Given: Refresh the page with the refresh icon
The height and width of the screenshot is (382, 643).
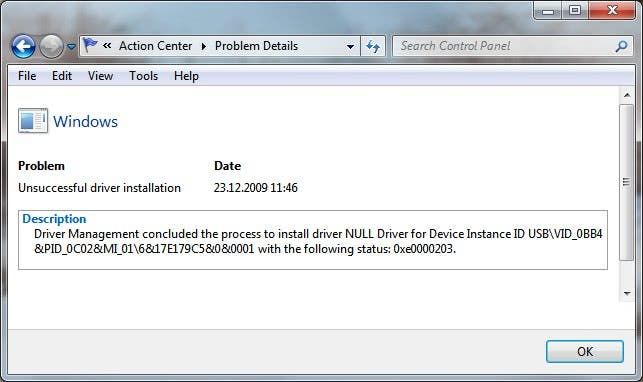Looking at the screenshot, I should pyautogui.click(x=373, y=46).
